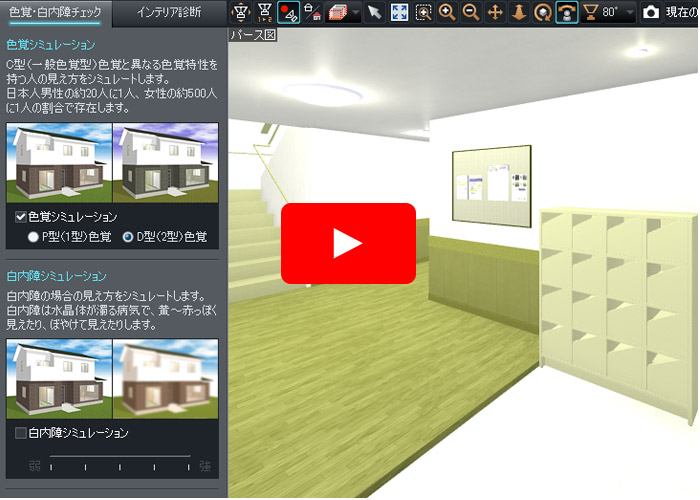The height and width of the screenshot is (500, 700).
Task: Select P型(1型)色覚 radio button
Action: click(34, 237)
